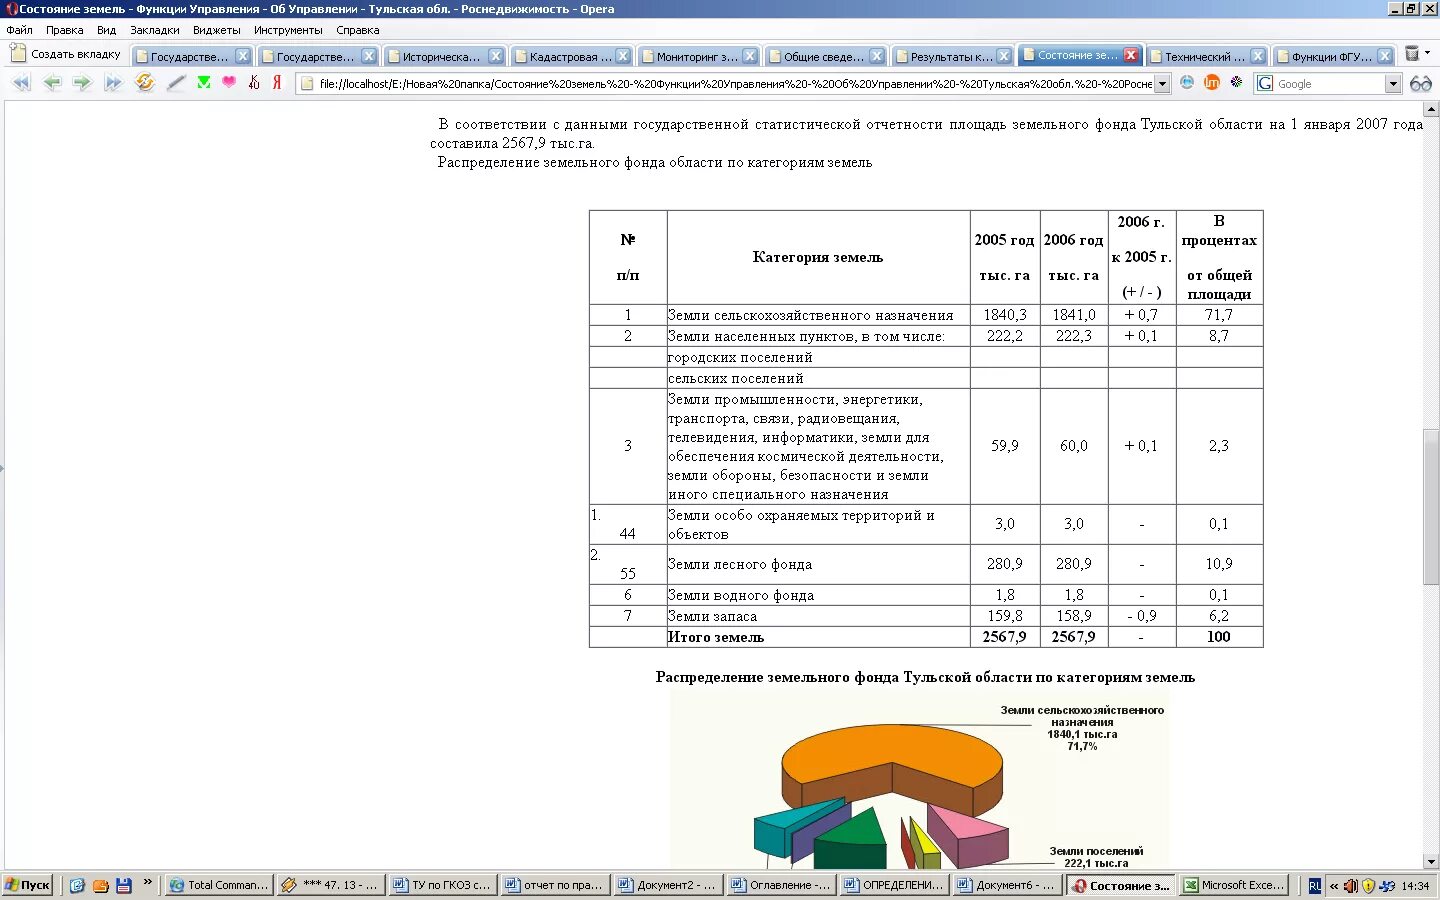Go back with the green Back arrow
This screenshot has width=1440, height=900.
[x=52, y=83]
